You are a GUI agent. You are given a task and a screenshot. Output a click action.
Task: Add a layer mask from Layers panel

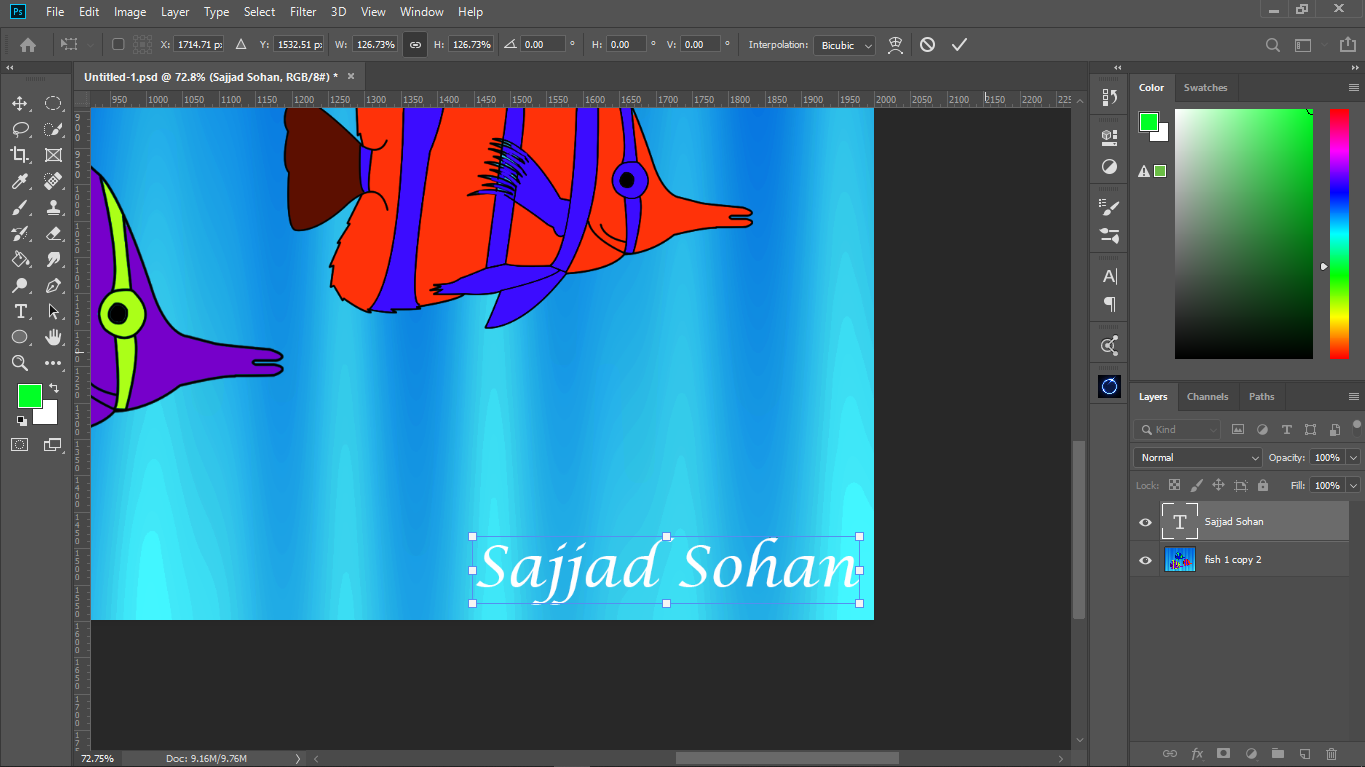1223,753
